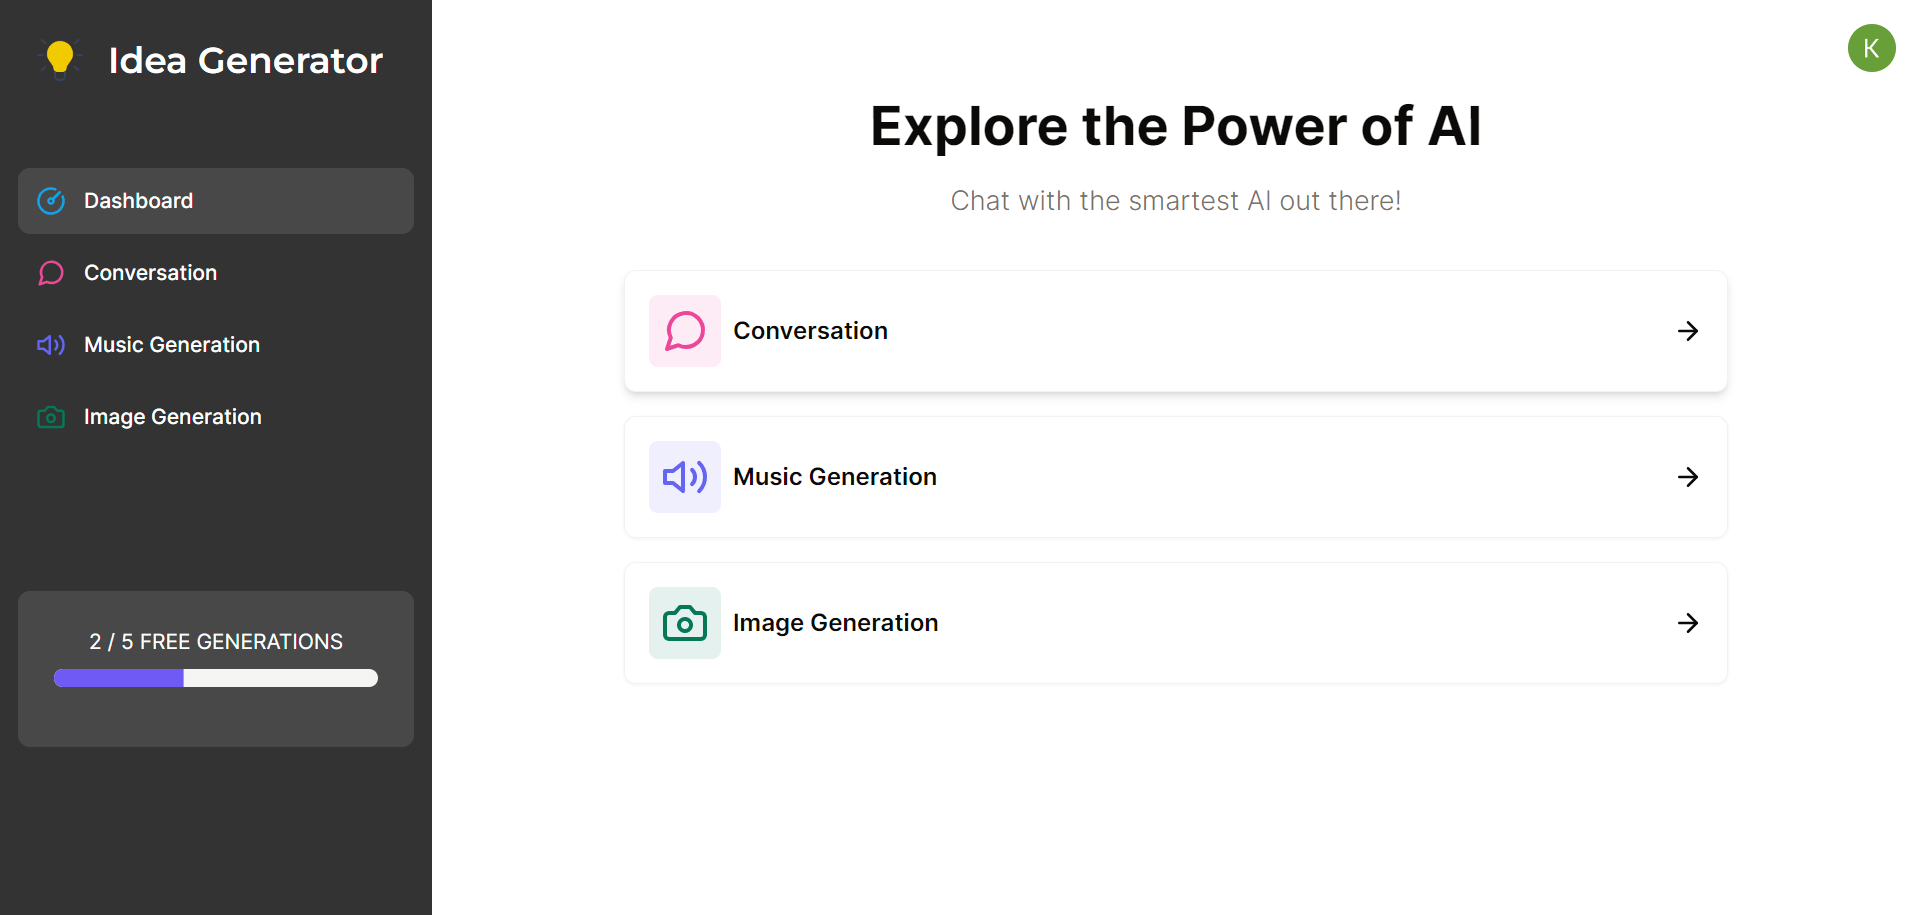Click the Conversation card chat bubble icon
The image size is (1920, 915).
click(x=685, y=331)
